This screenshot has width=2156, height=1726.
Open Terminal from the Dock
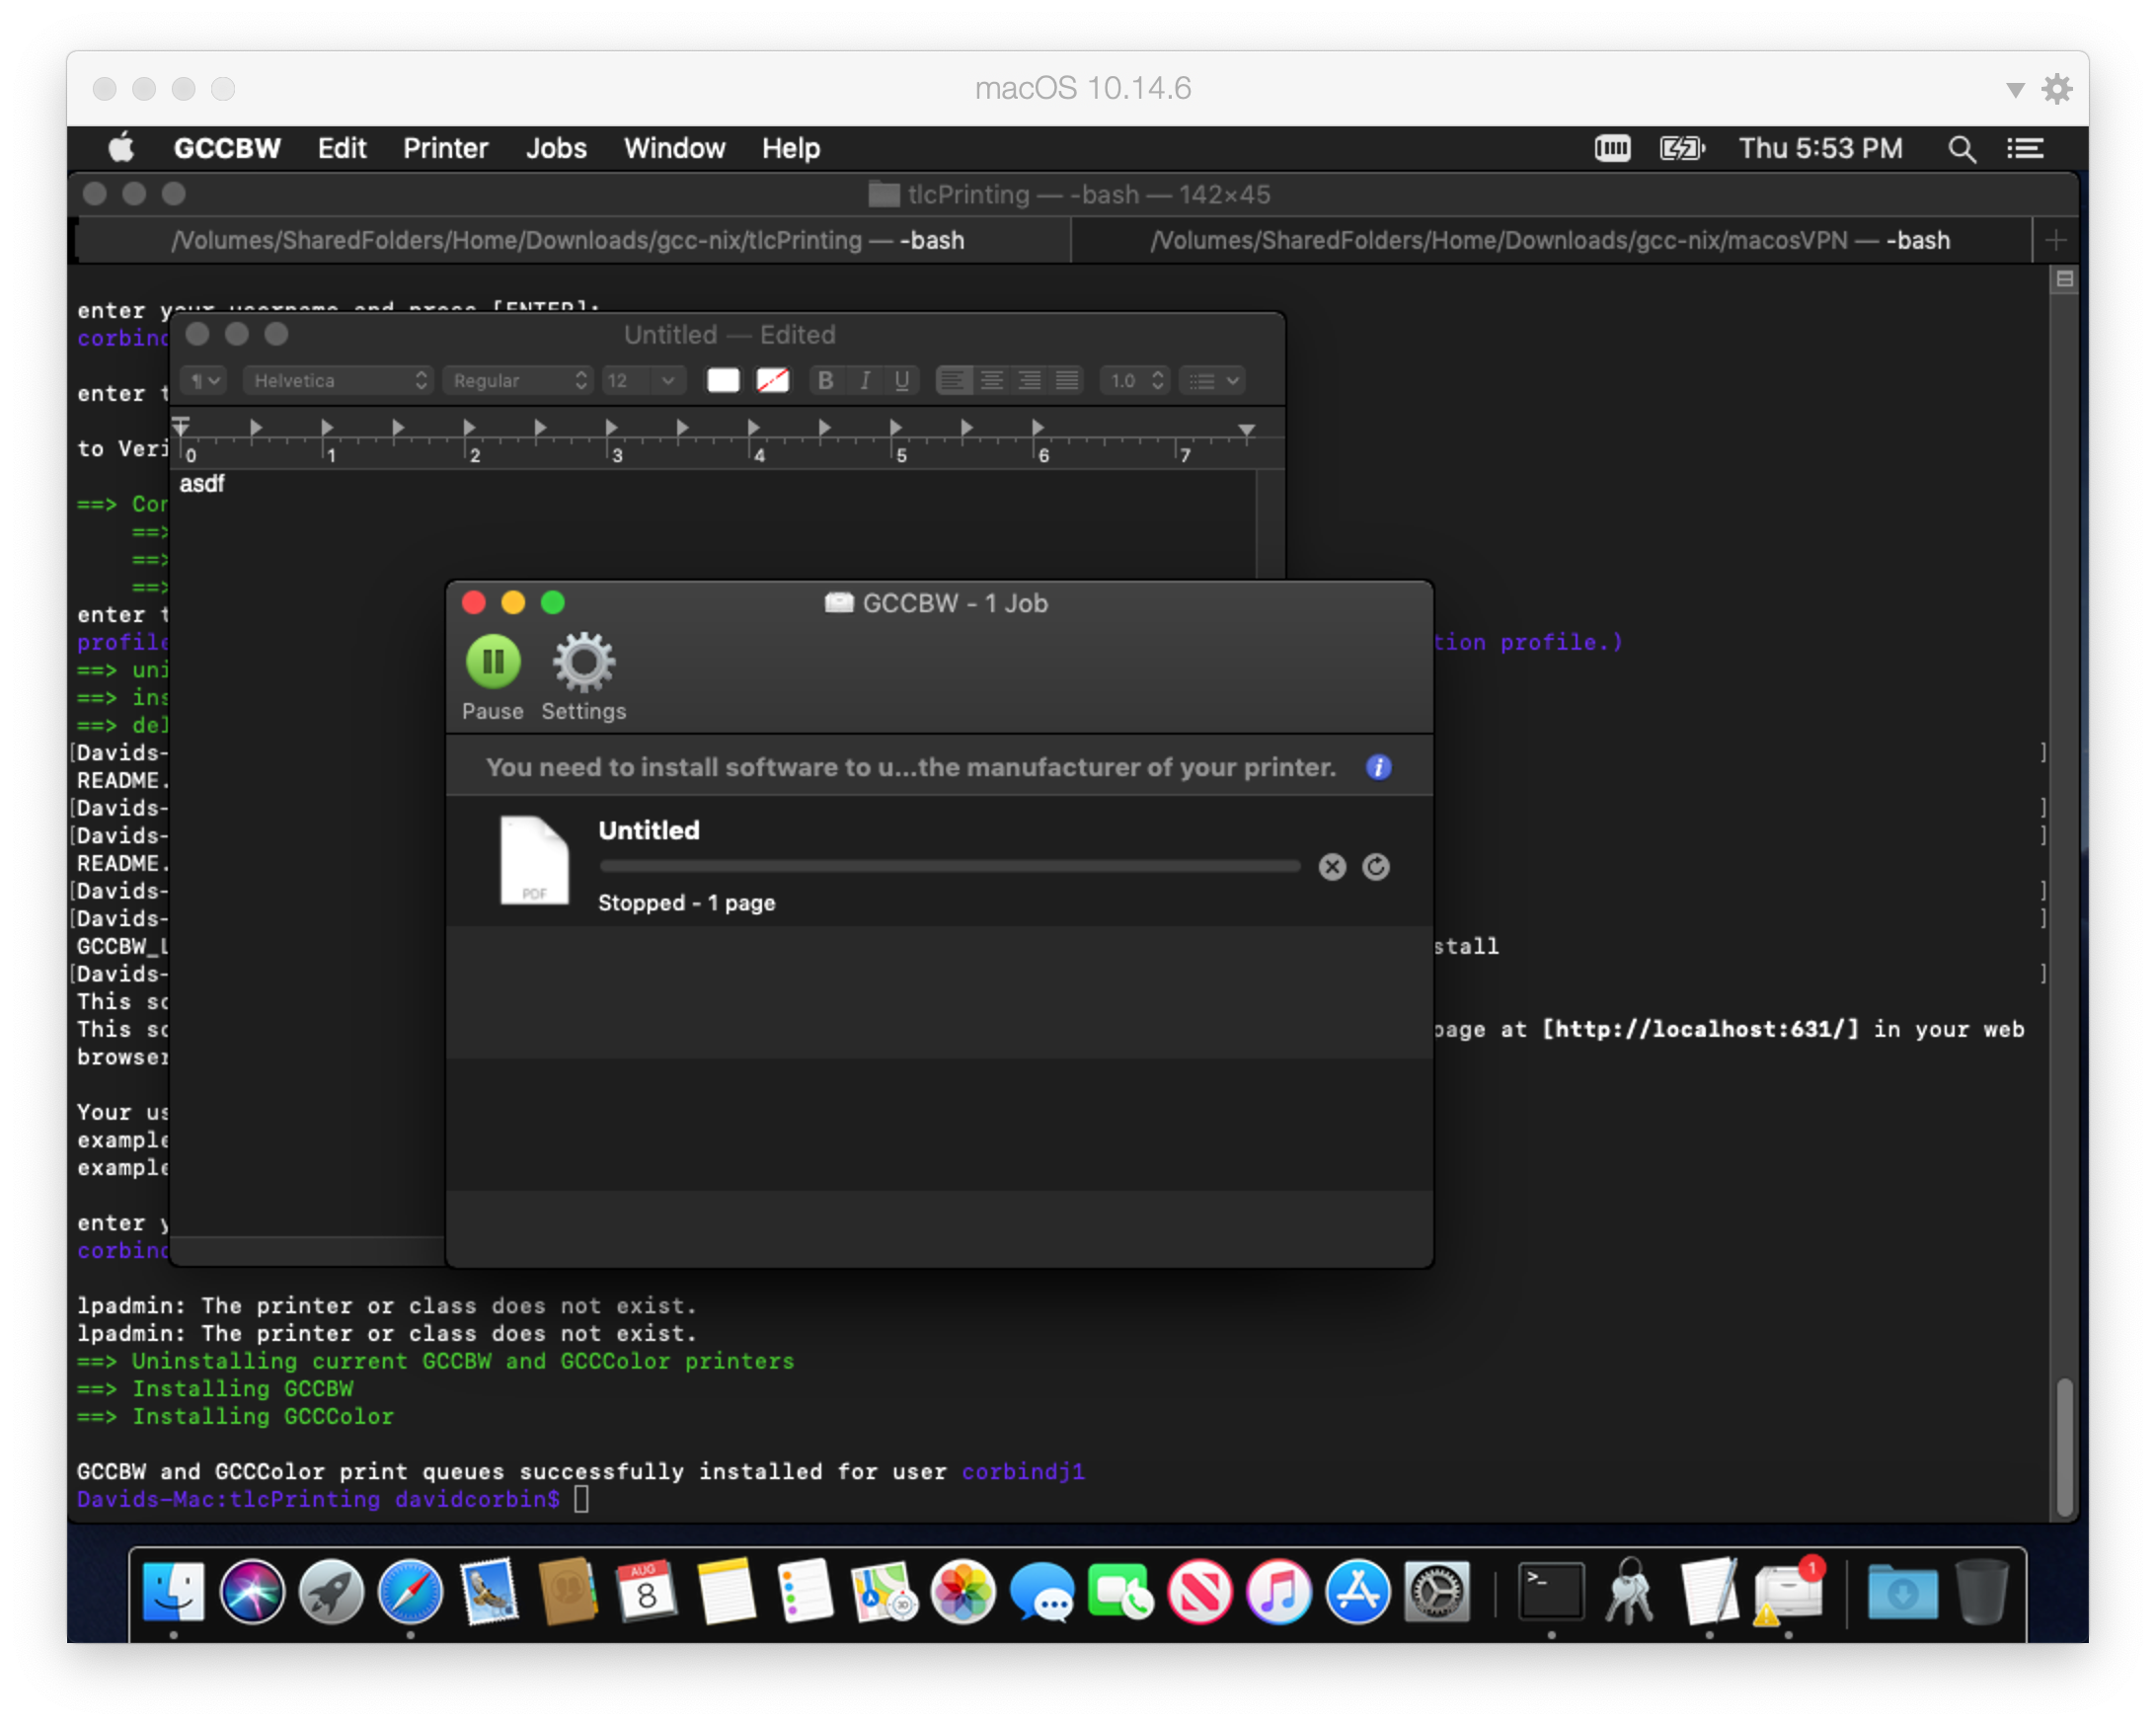point(1550,1591)
